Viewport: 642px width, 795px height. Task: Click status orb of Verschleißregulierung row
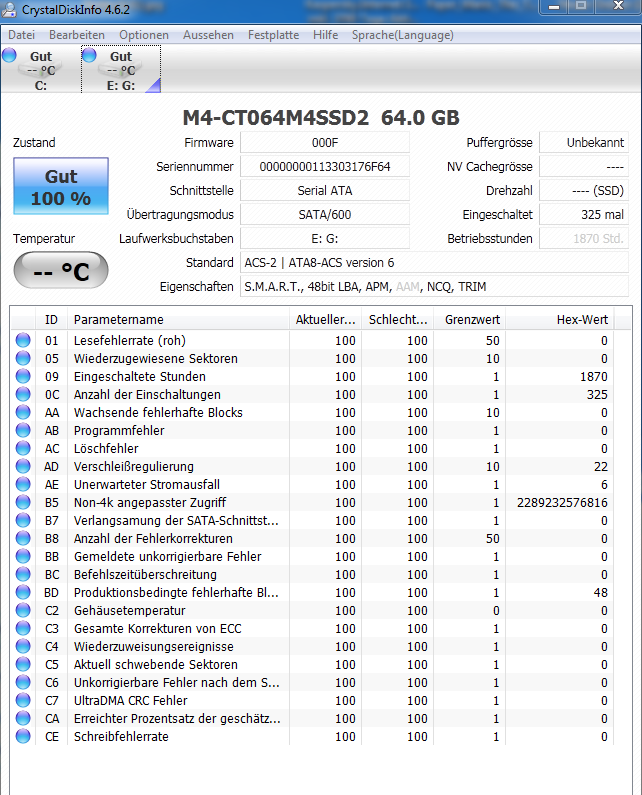(x=23, y=466)
